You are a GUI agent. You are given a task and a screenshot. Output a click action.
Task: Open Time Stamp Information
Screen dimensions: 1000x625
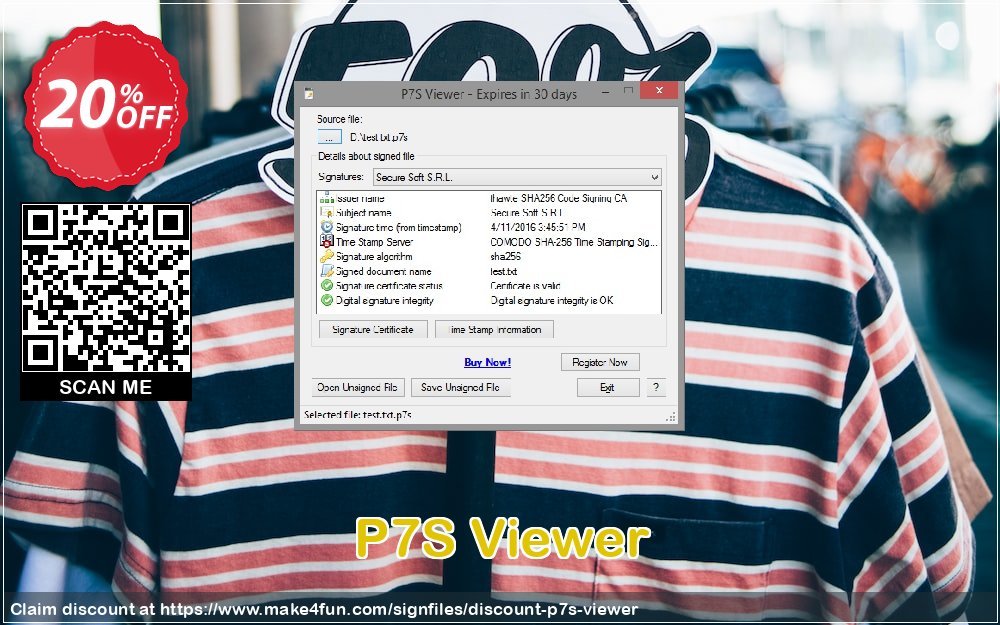pyautogui.click(x=494, y=330)
